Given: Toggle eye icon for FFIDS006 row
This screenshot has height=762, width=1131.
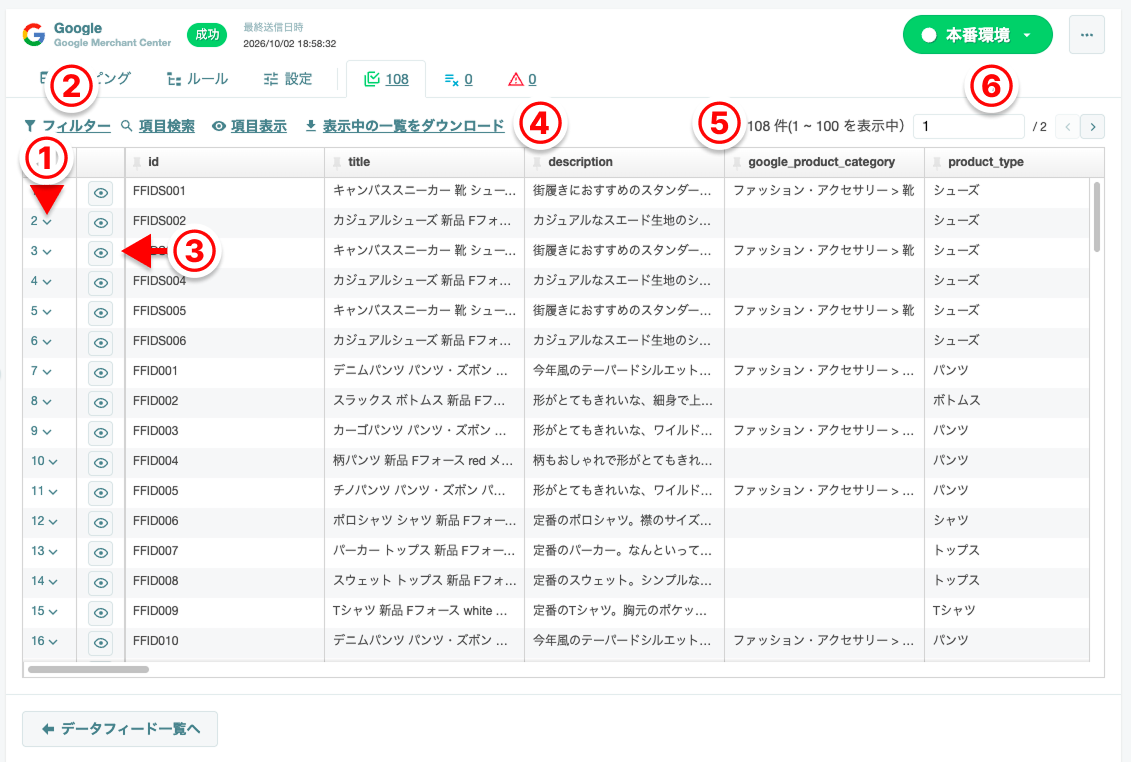Looking at the screenshot, I should click(x=101, y=343).
